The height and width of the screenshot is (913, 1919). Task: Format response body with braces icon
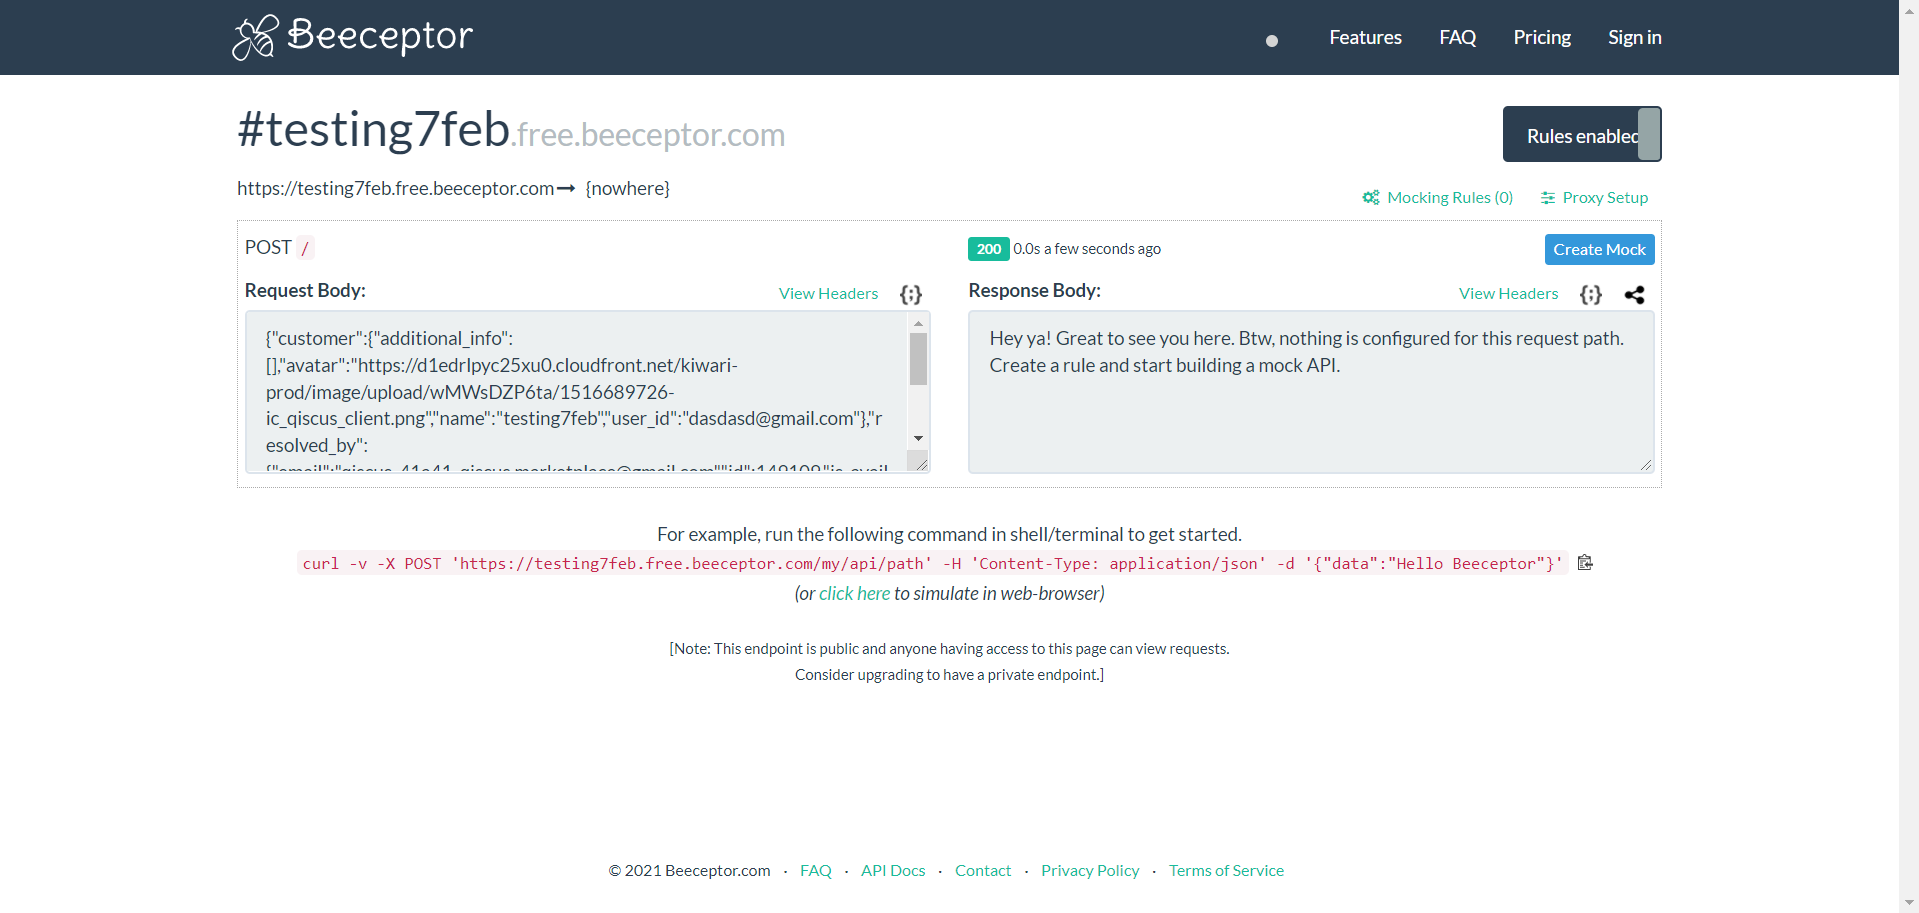coord(1590,294)
